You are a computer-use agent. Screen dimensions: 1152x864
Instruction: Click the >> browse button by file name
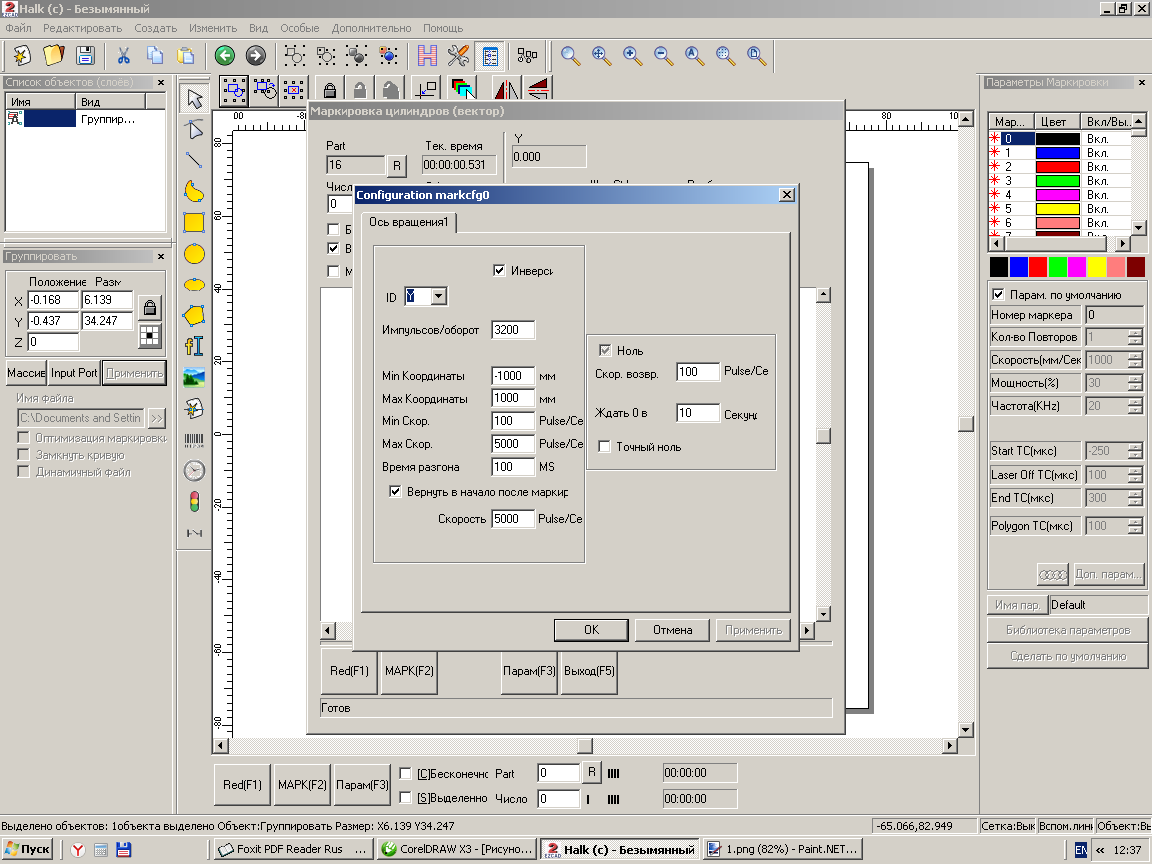[x=157, y=418]
